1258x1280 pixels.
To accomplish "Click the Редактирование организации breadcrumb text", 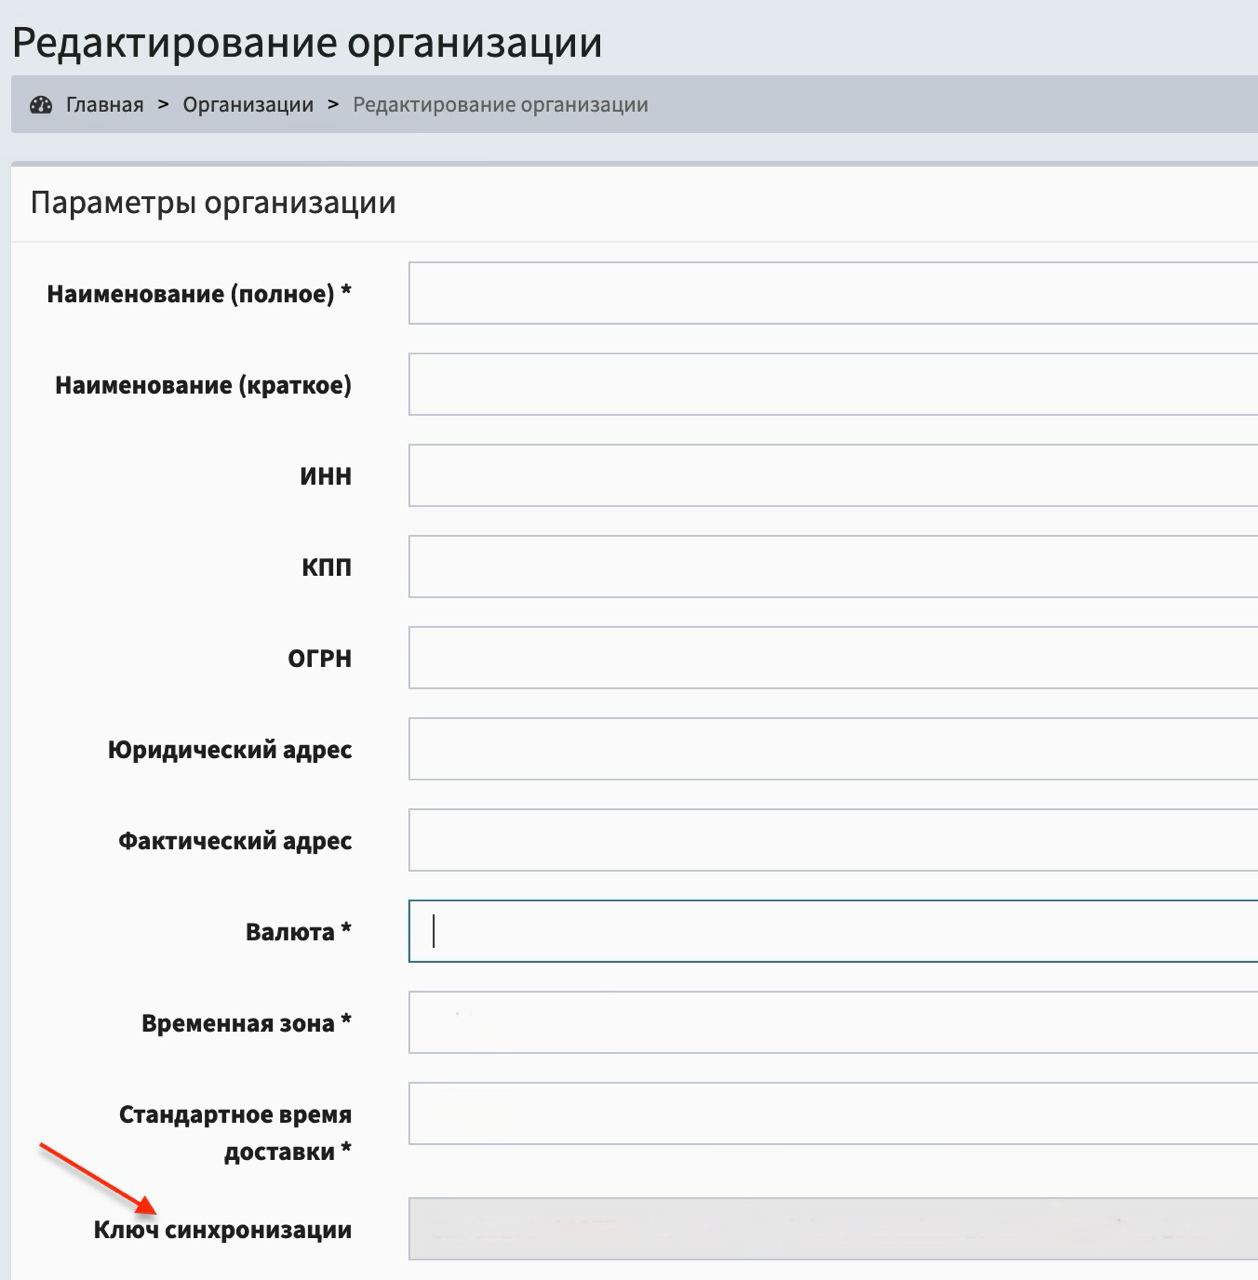I will point(500,105).
